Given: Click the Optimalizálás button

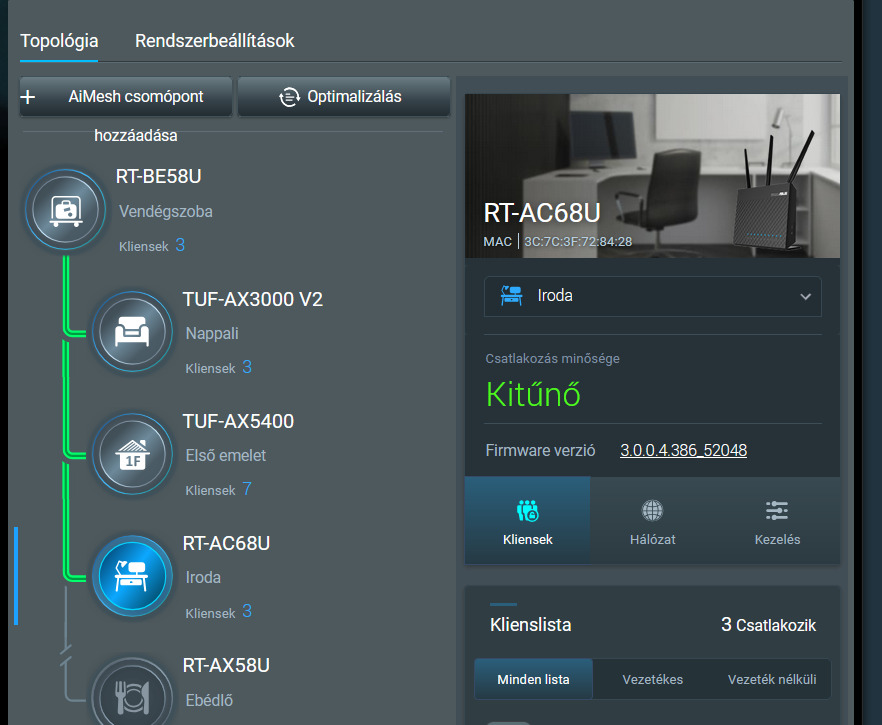Looking at the screenshot, I should [x=344, y=97].
